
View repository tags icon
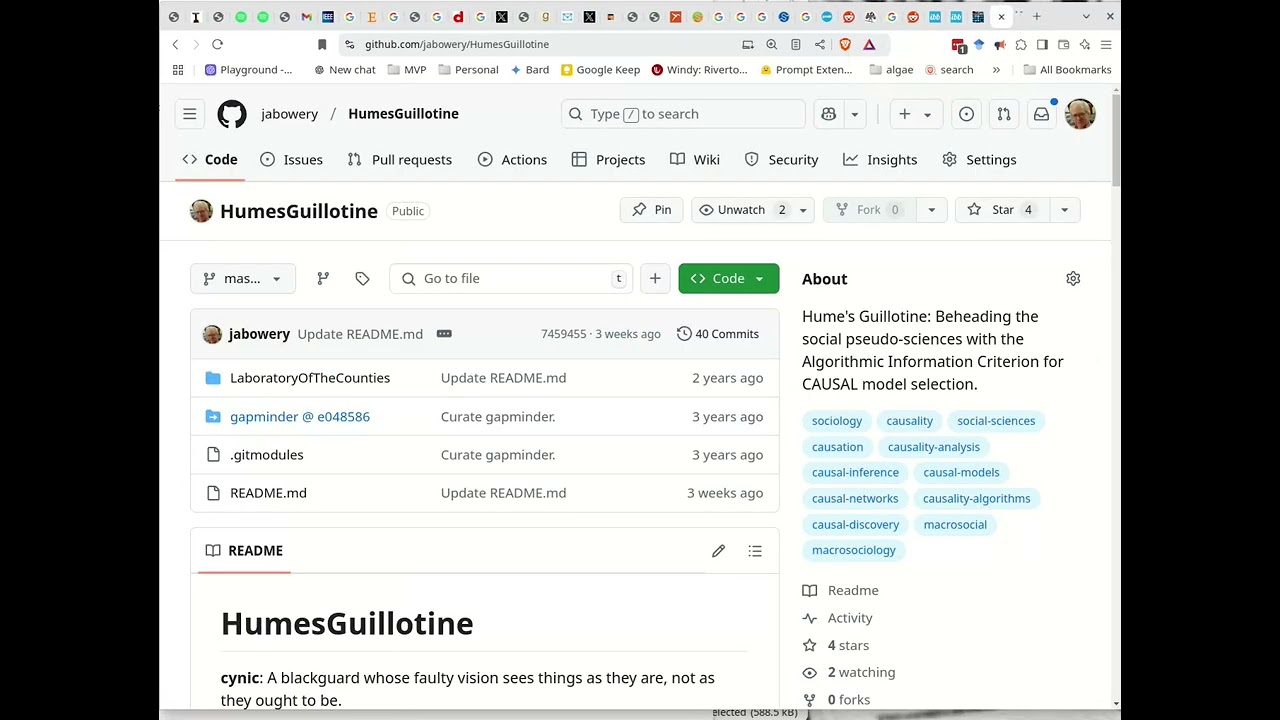tap(362, 279)
